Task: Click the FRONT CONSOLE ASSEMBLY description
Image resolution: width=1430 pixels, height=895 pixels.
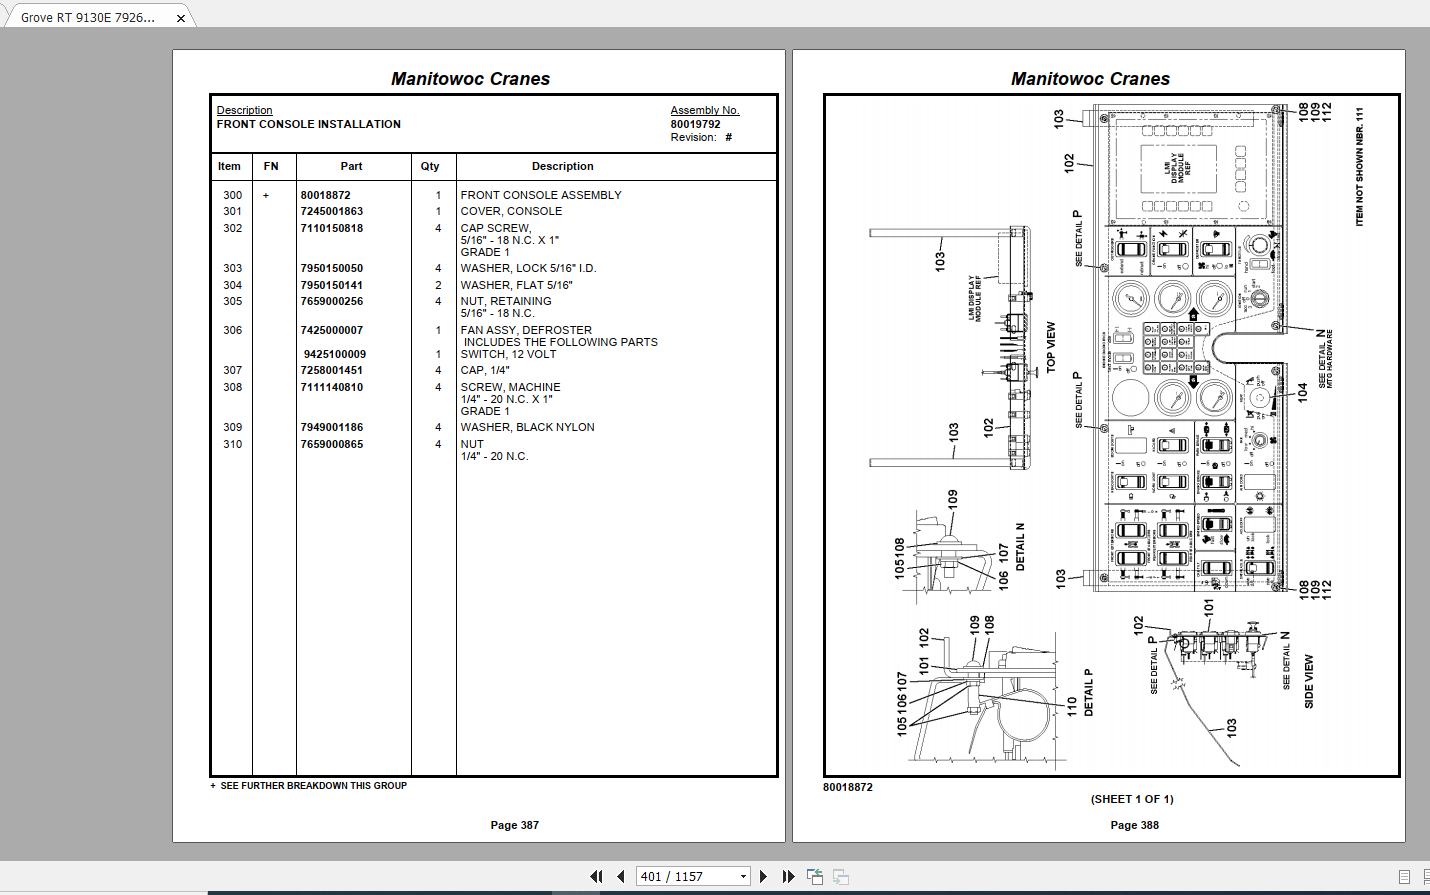Action: 541,195
